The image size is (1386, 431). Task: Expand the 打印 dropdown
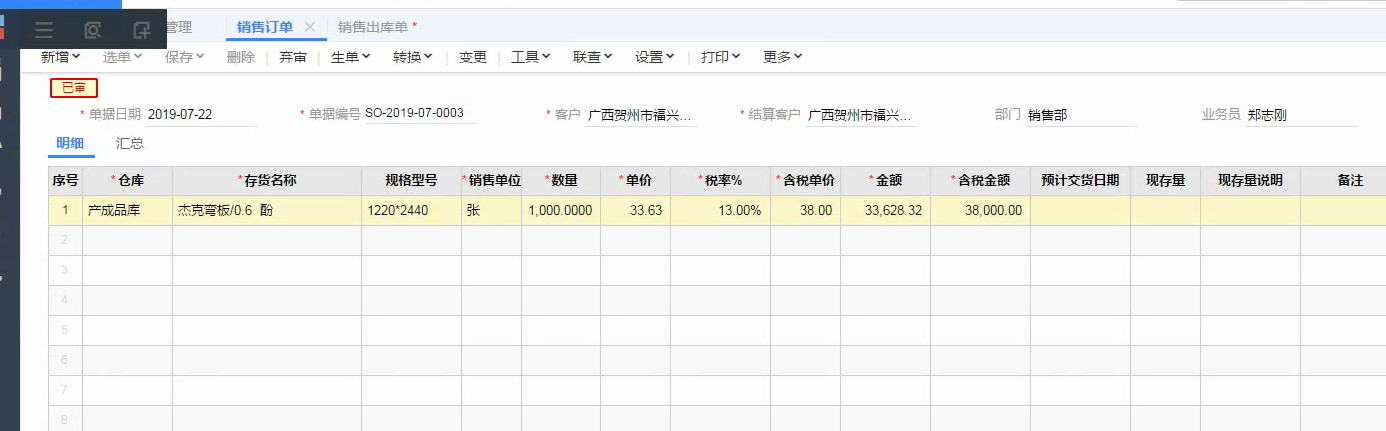tap(721, 57)
